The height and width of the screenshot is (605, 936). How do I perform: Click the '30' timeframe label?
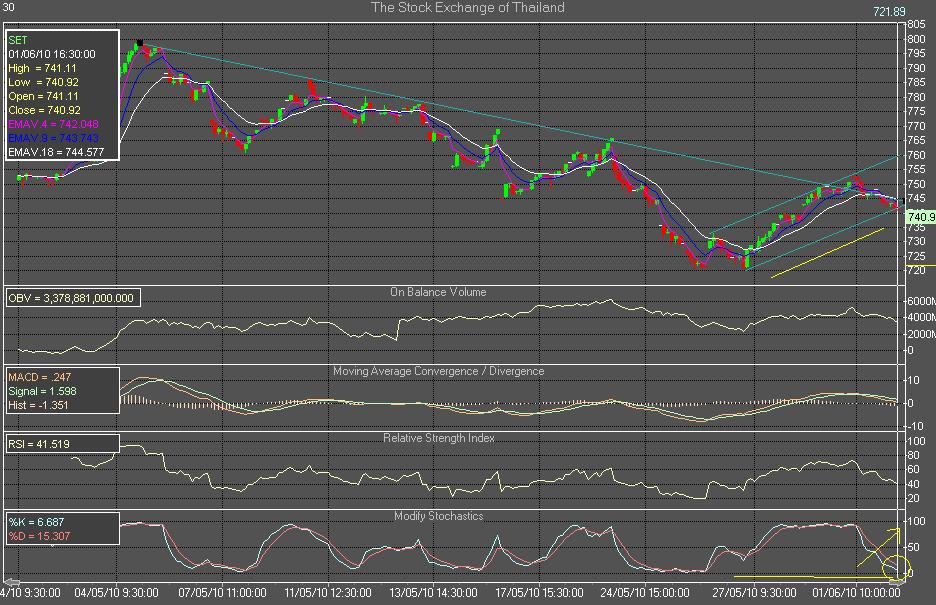tap(8, 7)
